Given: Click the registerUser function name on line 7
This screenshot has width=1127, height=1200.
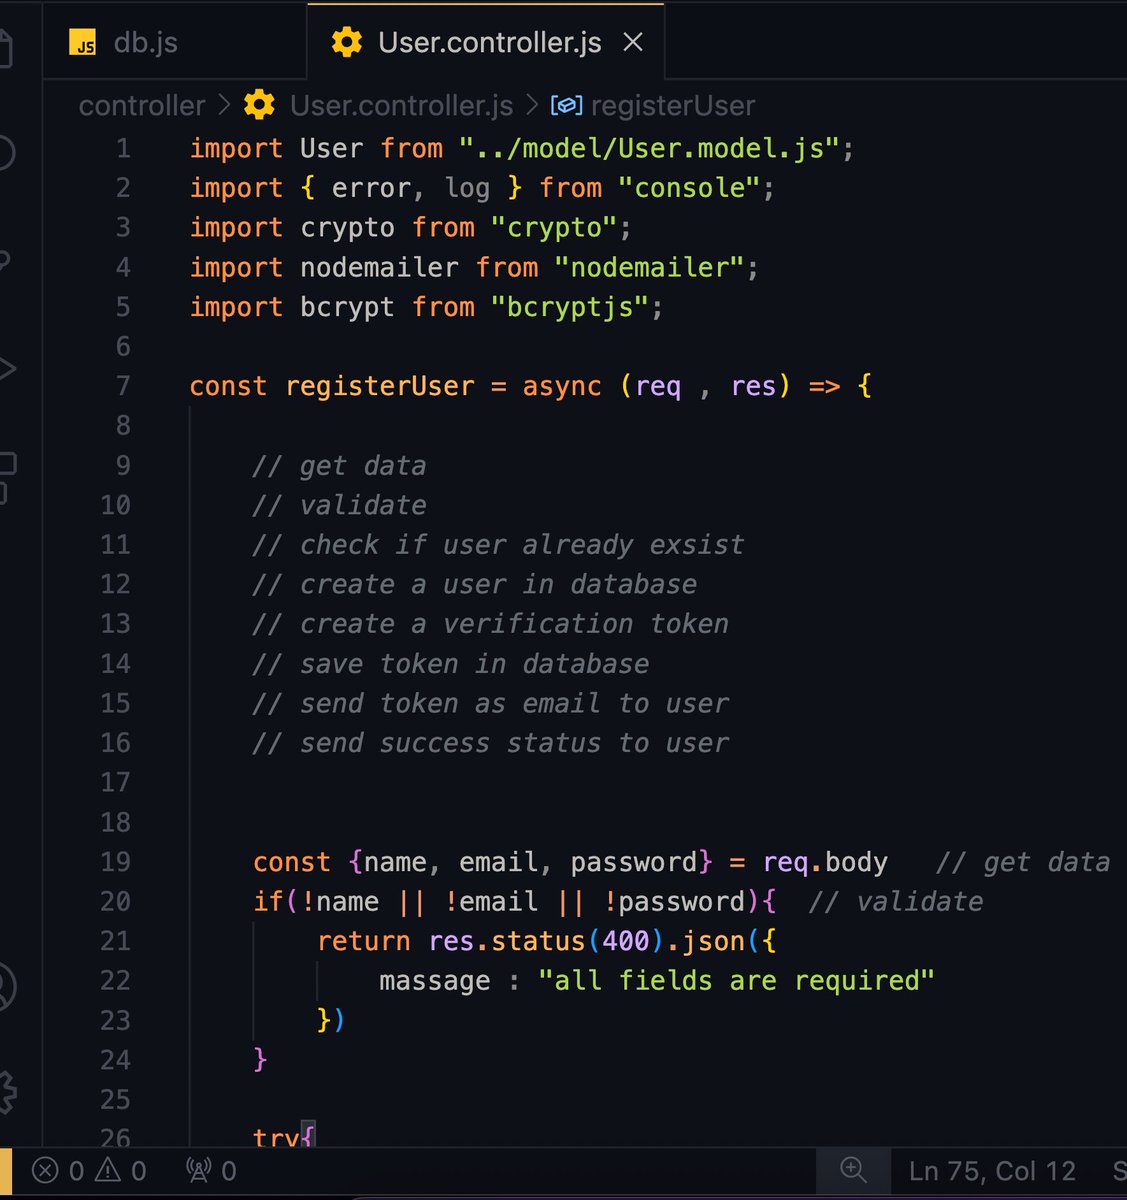Looking at the screenshot, I should click(380, 386).
